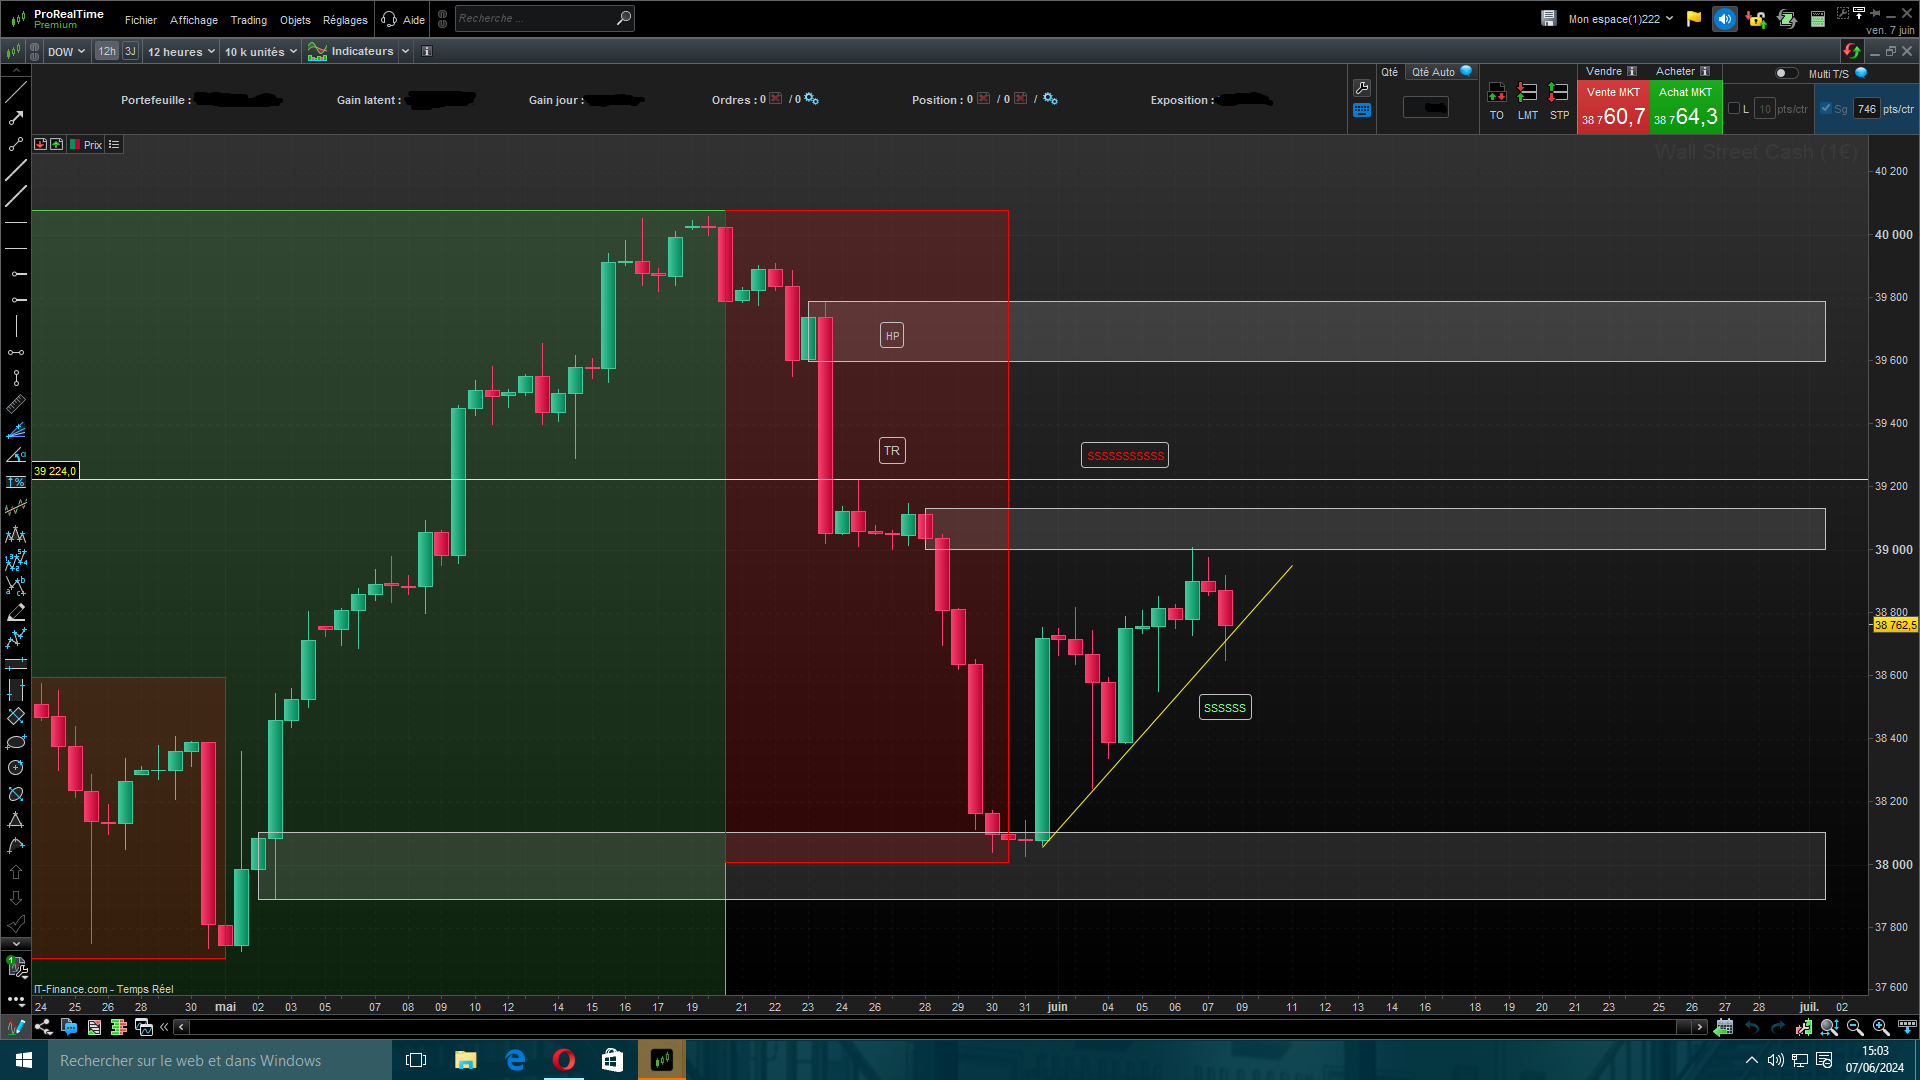1920x1080 pixels.
Task: Open the 12 heures timeframe dropdown
Action: tap(181, 51)
